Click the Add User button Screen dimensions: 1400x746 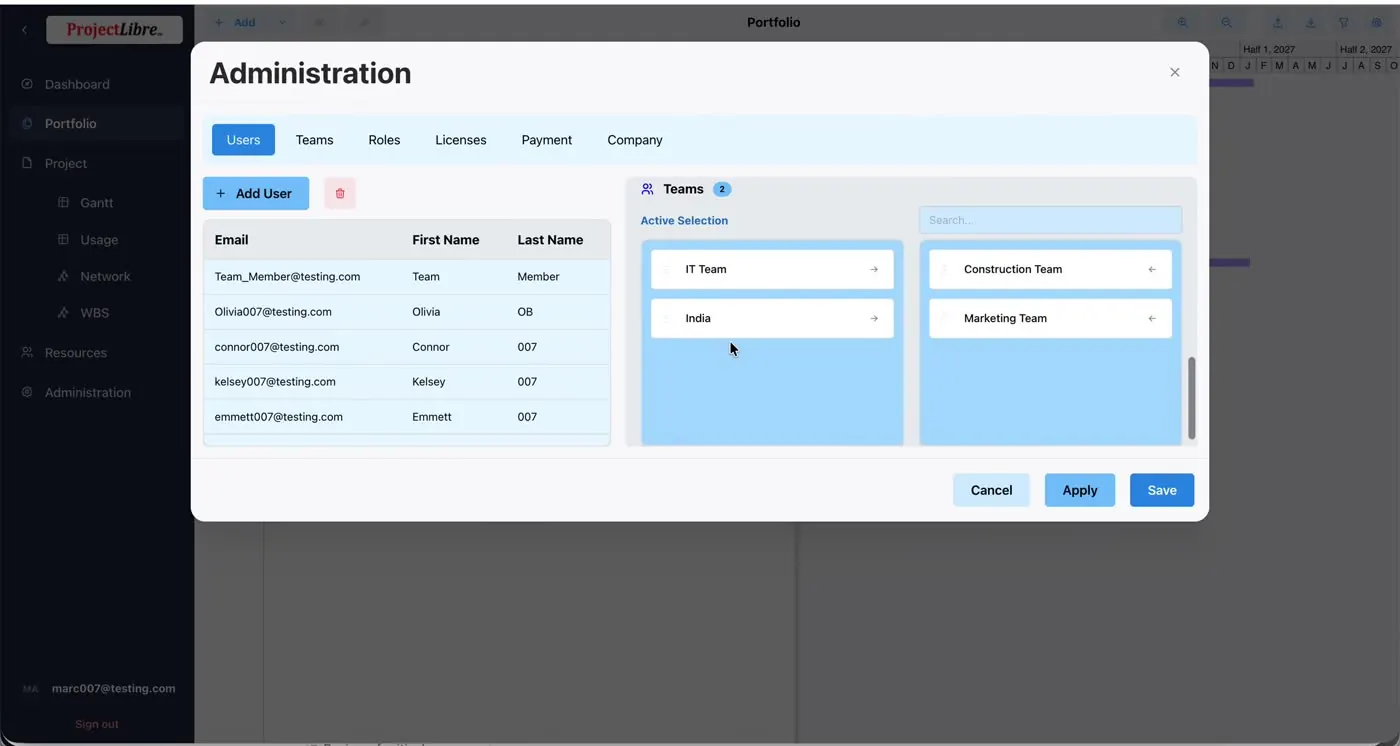tap(256, 193)
